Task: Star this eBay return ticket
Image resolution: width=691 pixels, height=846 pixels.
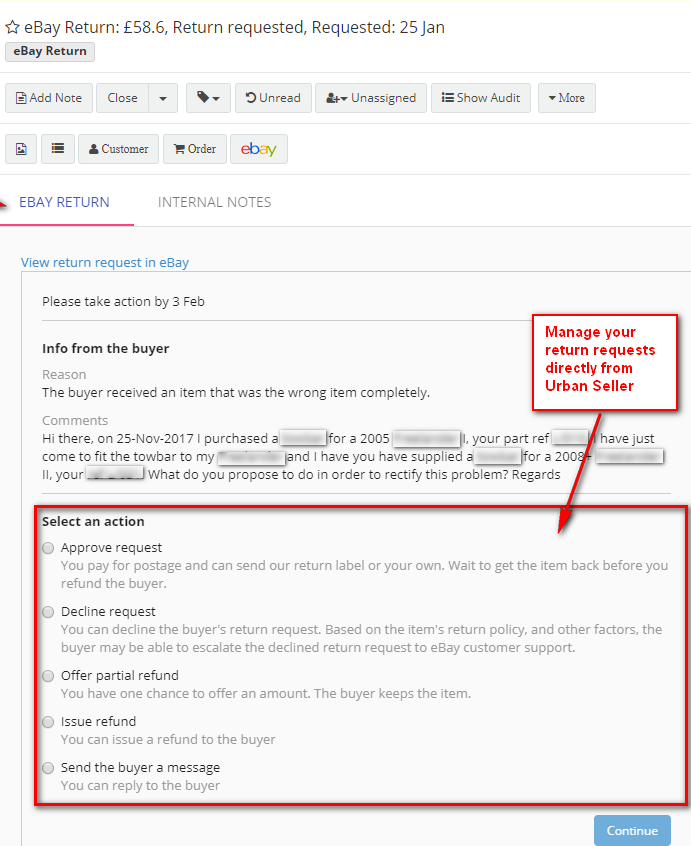Action: click(x=12, y=28)
